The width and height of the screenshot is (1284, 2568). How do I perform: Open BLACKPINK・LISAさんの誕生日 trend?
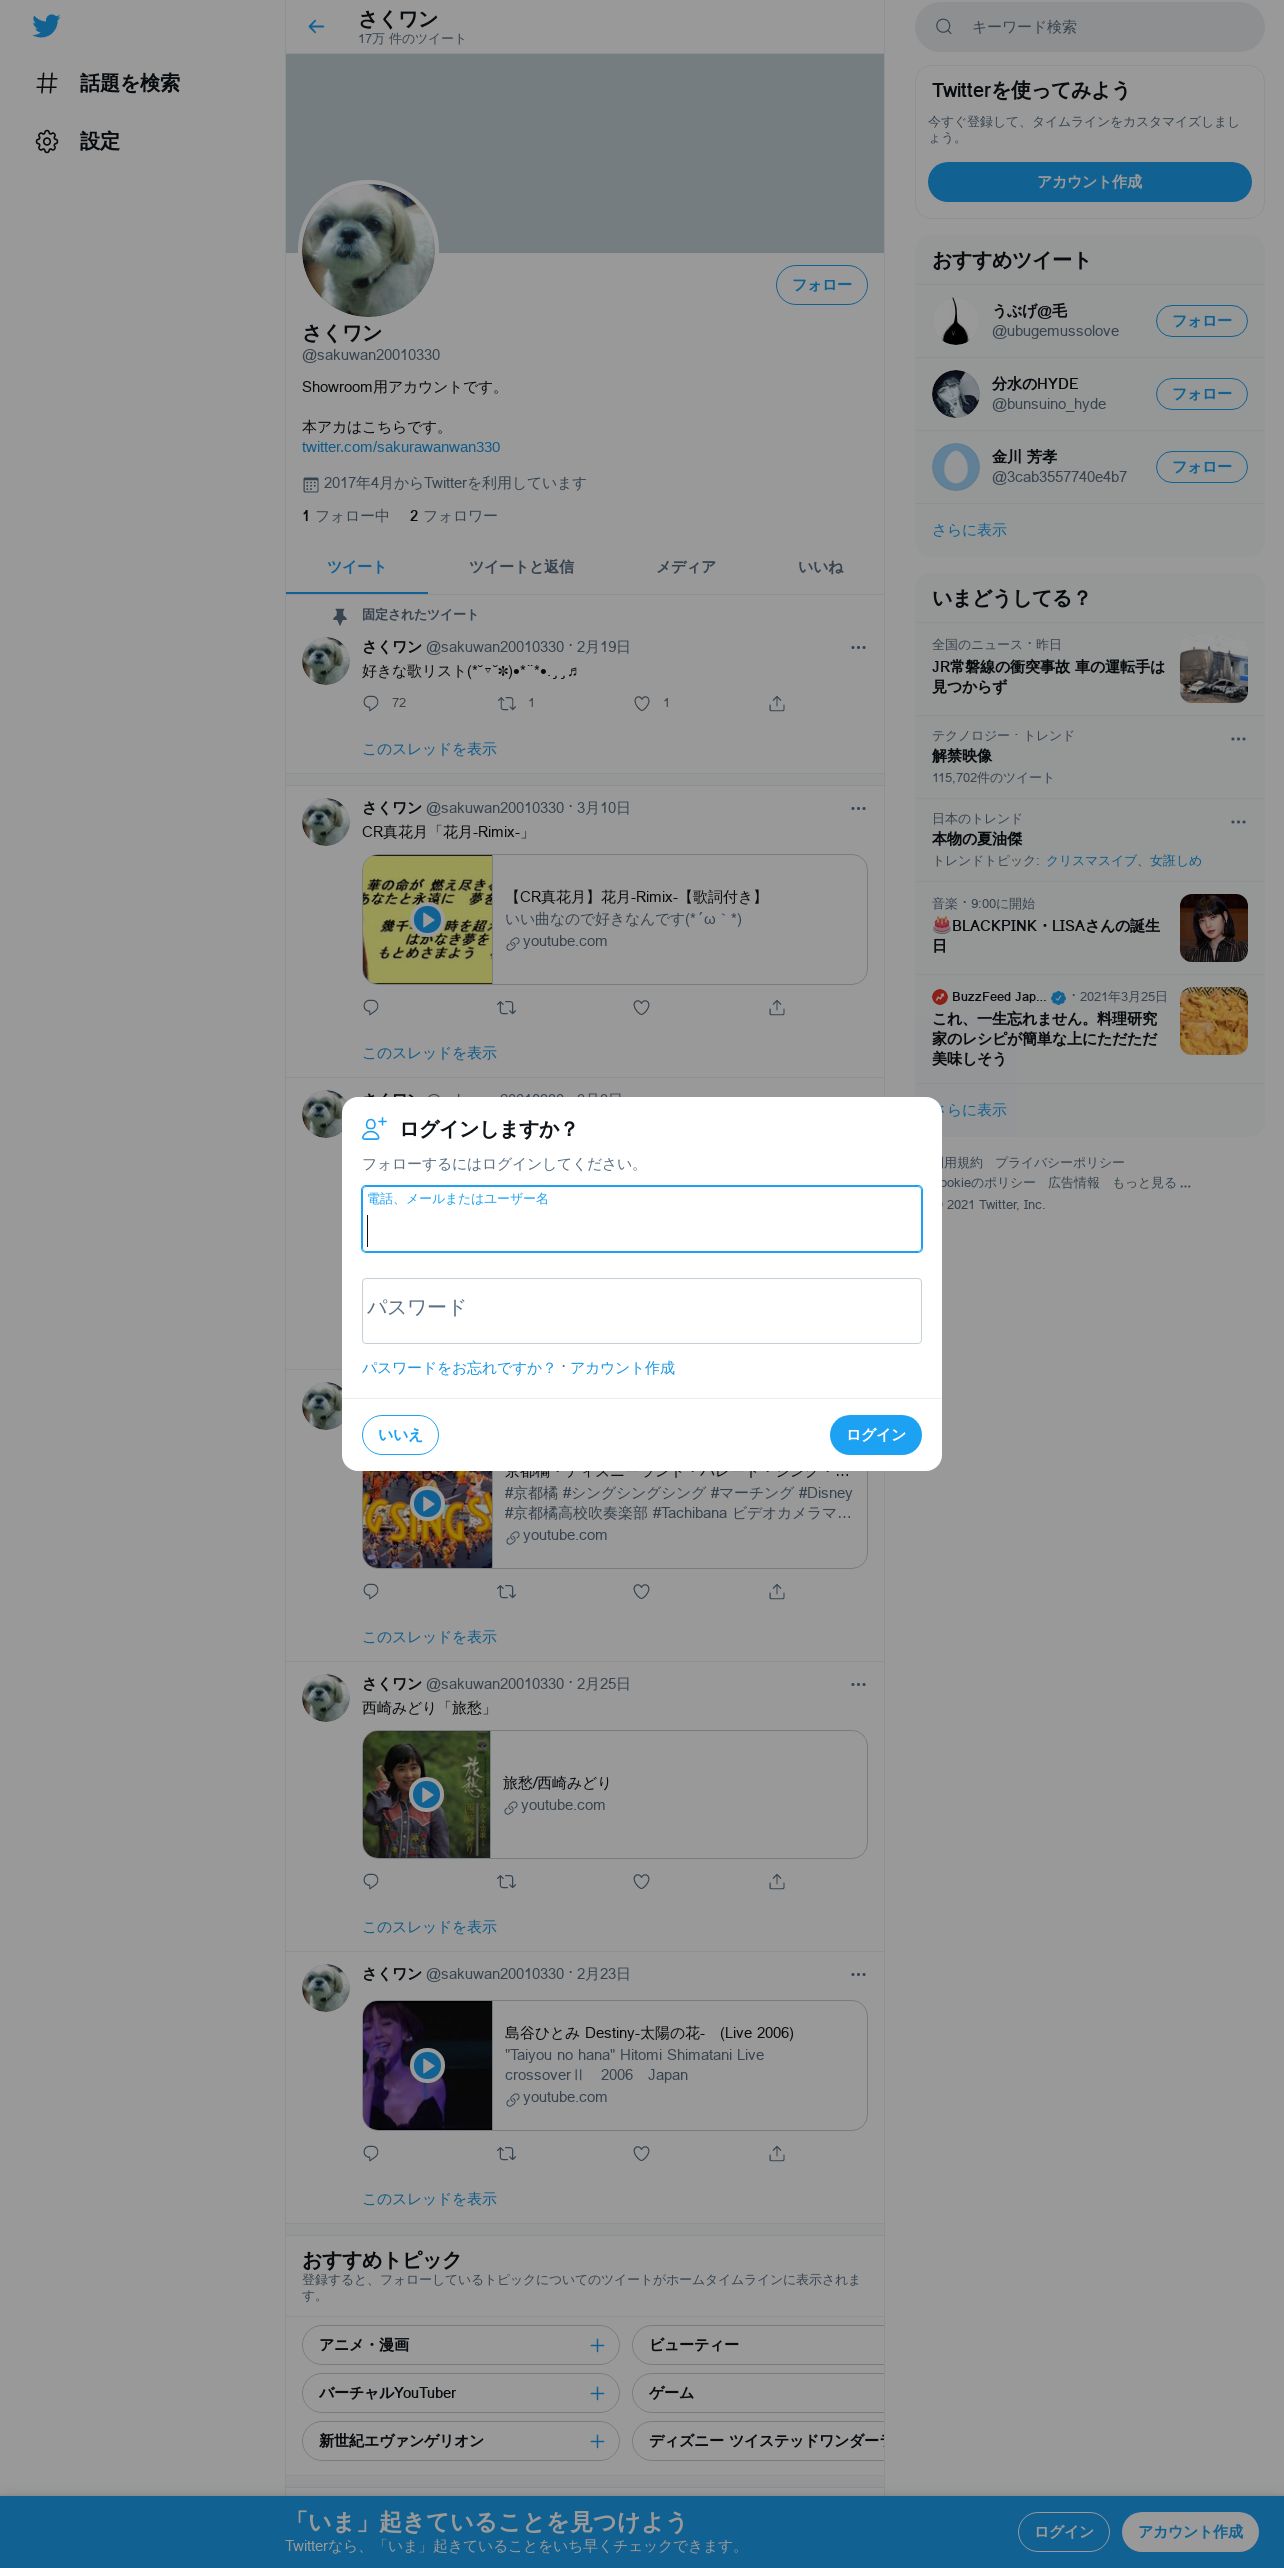point(1090,928)
